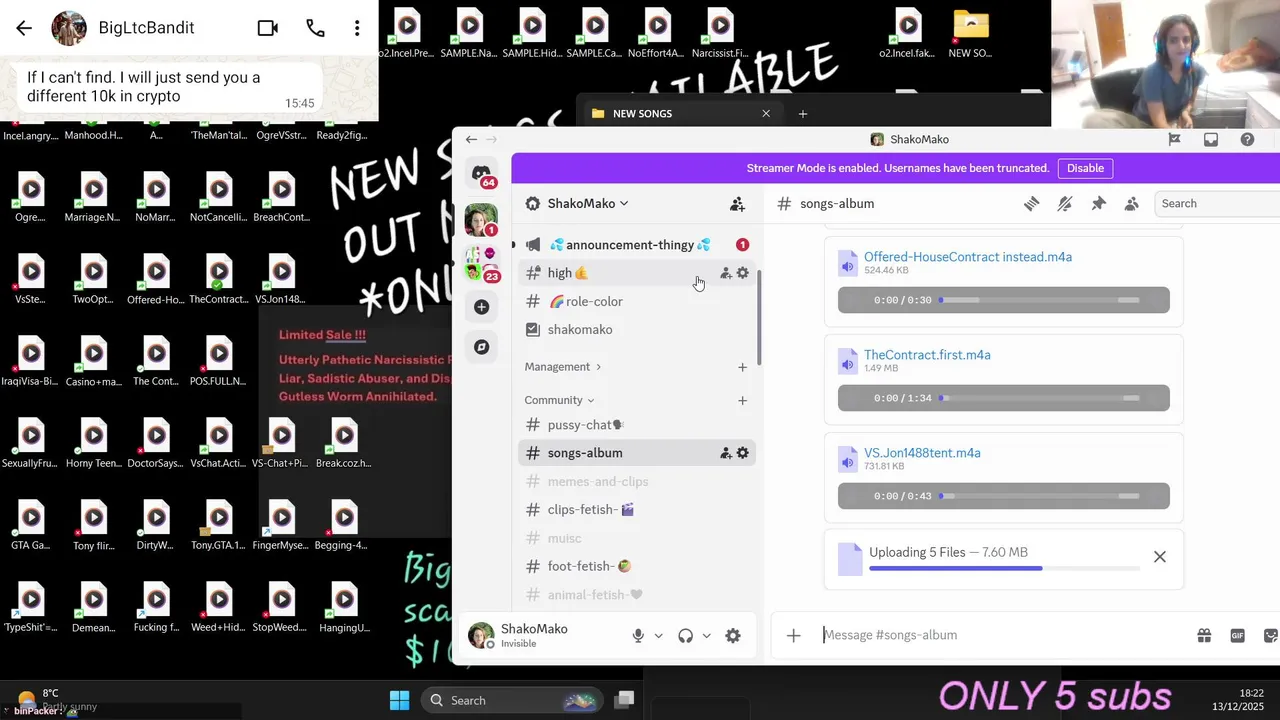The image size is (1280, 720).
Task: Click the invite people icon beside server name
Action: 737,204
